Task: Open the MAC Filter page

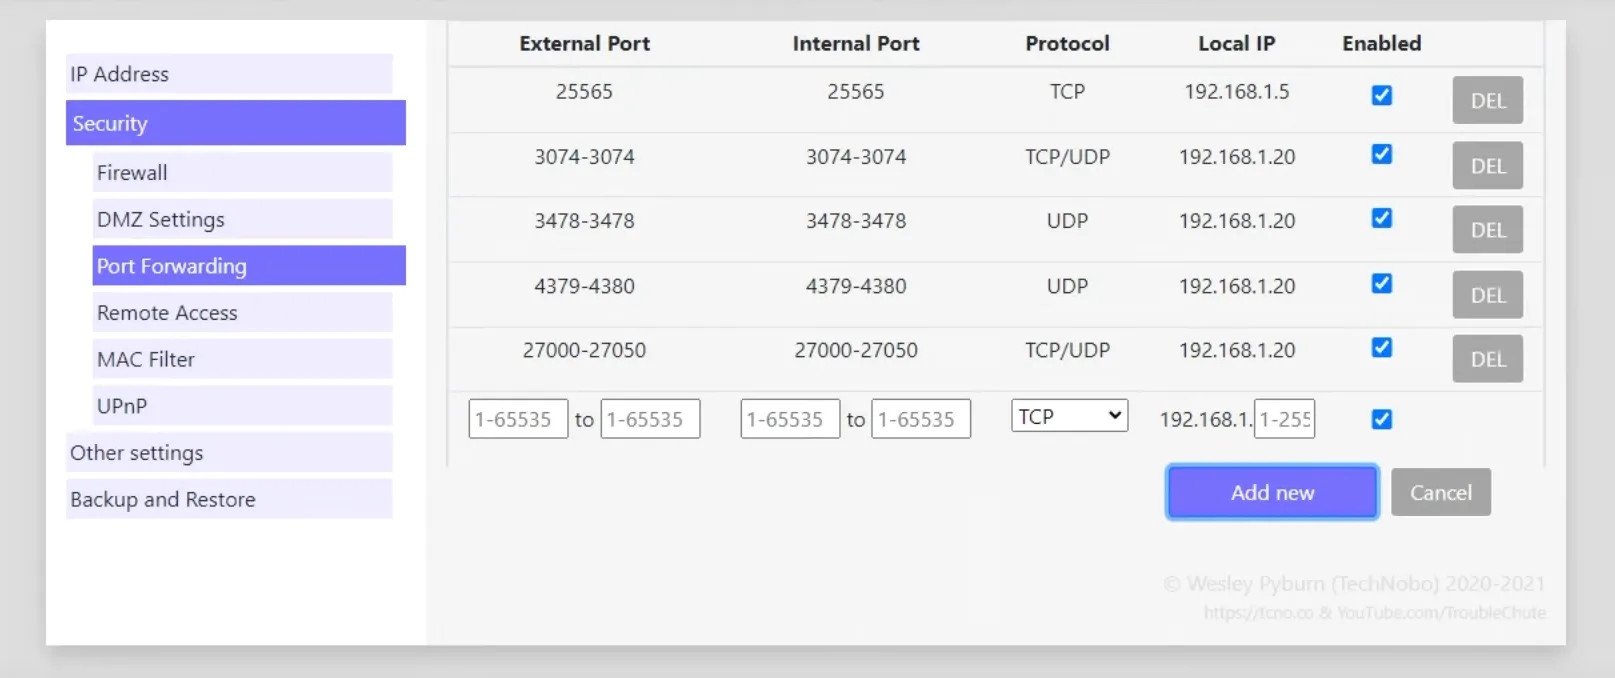Action: (x=242, y=359)
